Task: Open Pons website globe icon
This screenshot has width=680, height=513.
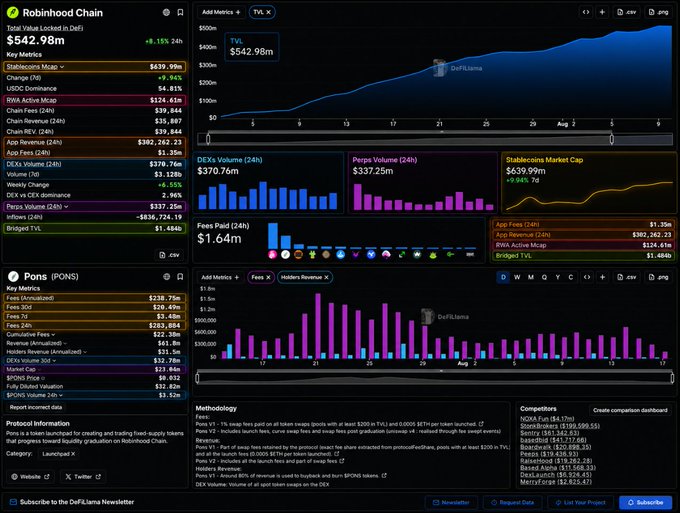Action: point(166,277)
